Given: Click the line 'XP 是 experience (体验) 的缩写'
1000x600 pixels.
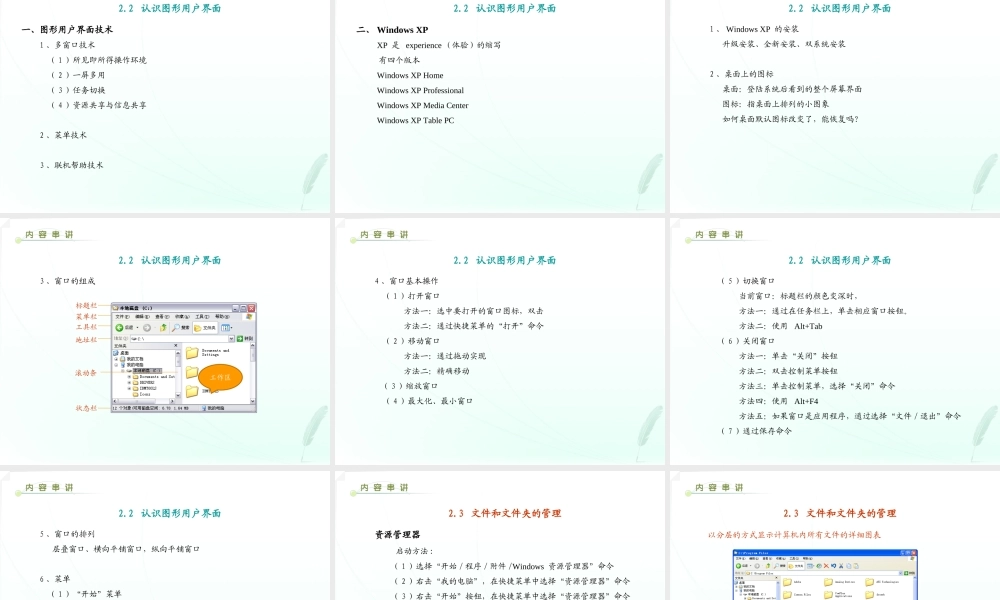Looking at the screenshot, I should pos(439,45).
